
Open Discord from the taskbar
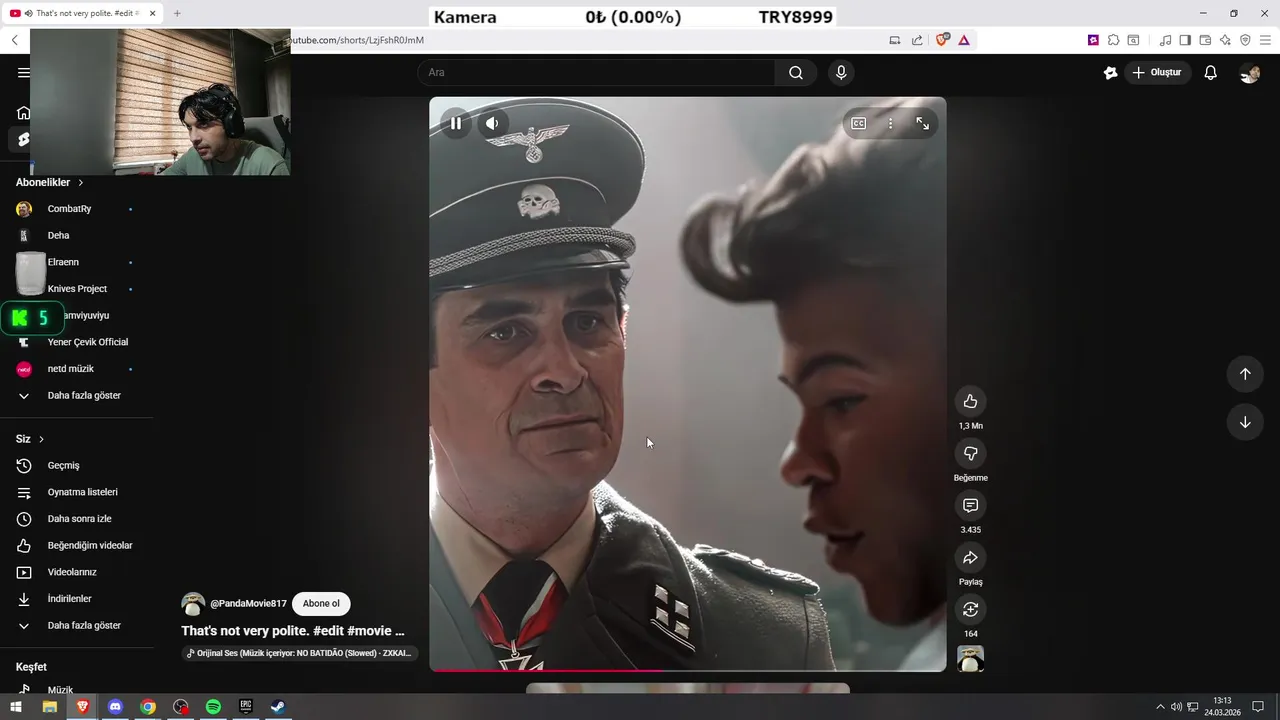click(x=115, y=707)
